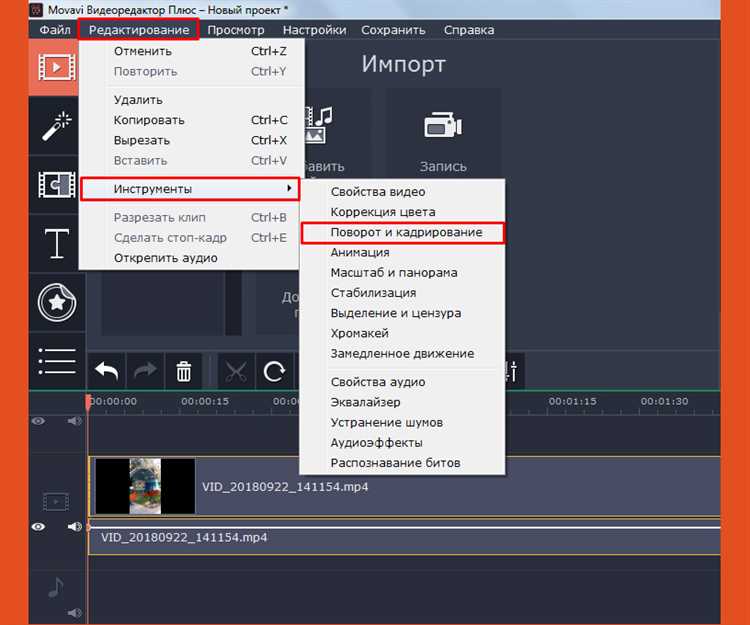Viewport: 750px width, 625px height.
Task: Select Устранение шумов
Action: tap(402, 423)
